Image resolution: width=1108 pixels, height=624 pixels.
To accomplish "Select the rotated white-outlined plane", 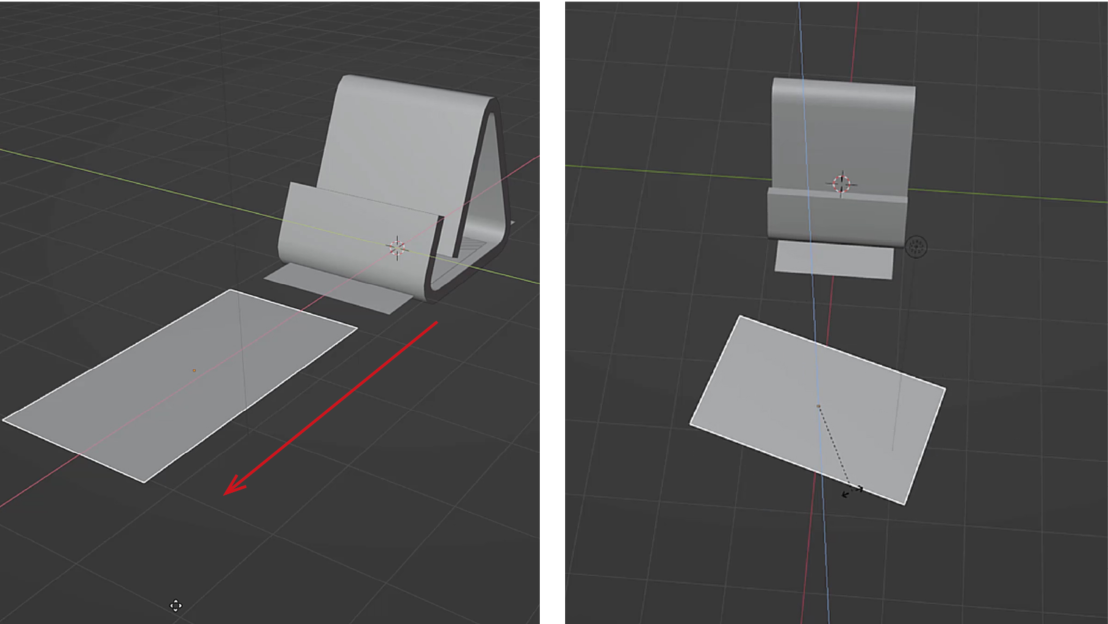I will [818, 410].
